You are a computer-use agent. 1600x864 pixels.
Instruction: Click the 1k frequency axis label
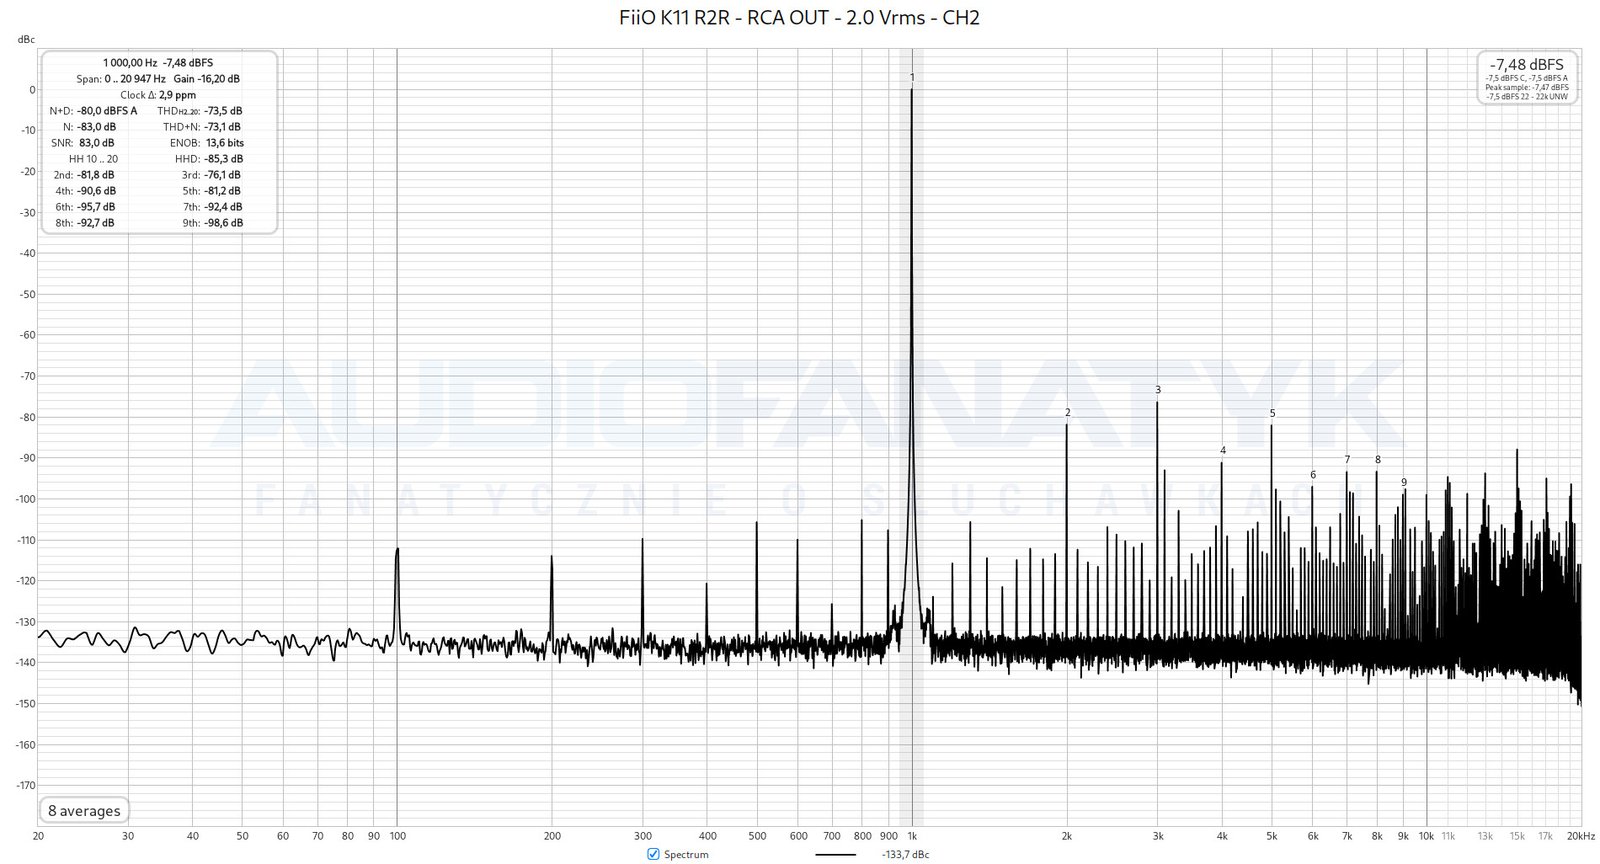tap(911, 836)
